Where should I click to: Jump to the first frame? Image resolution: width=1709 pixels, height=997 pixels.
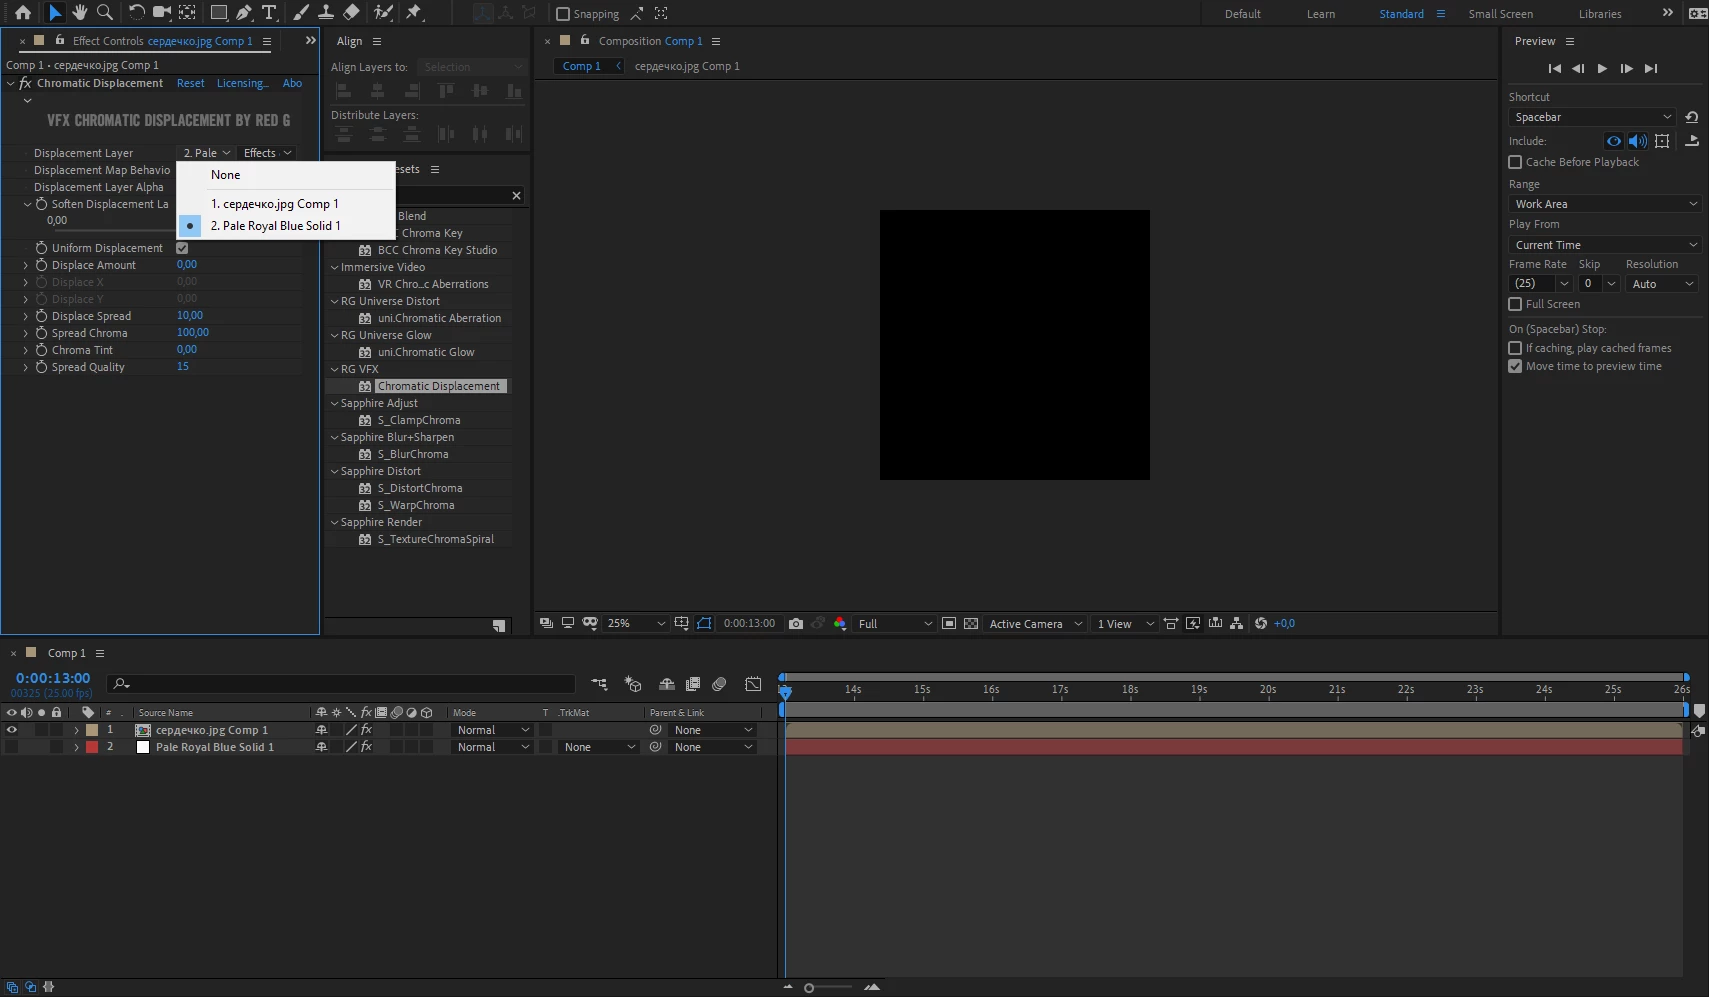click(x=1554, y=68)
